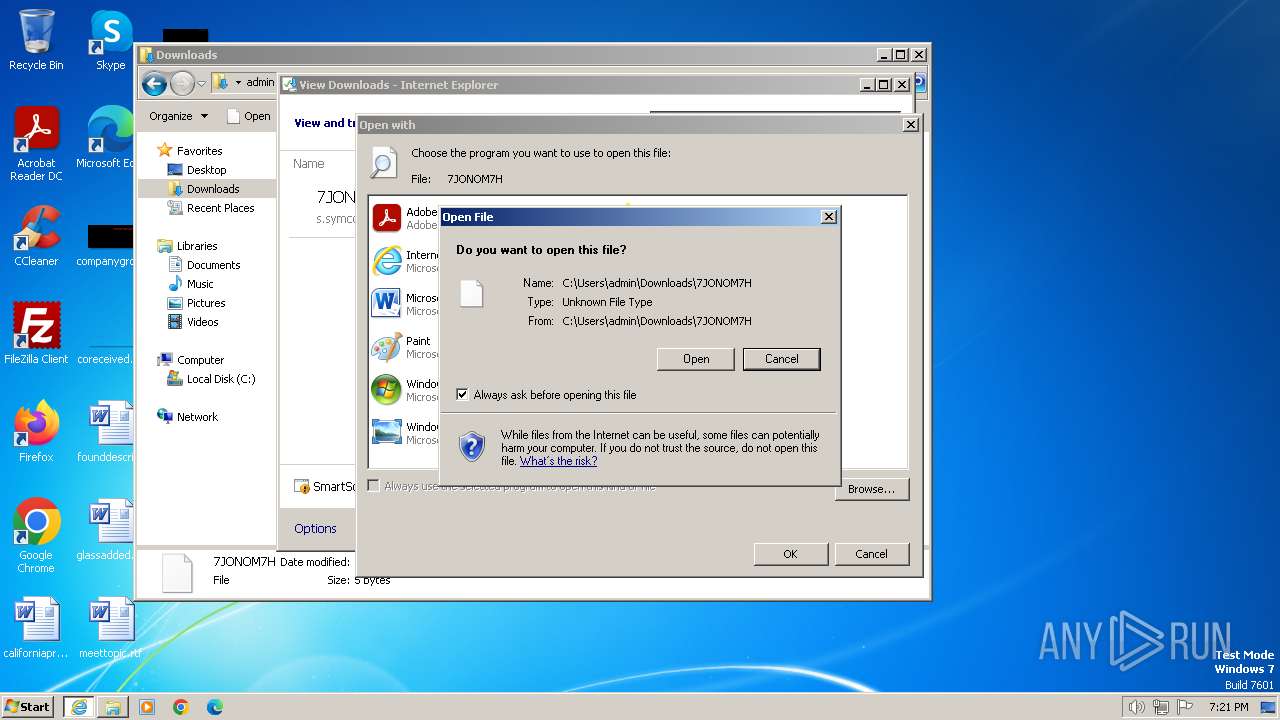Viewport: 1280px width, 720px height.
Task: Select Adobe program icon in Open with list
Action: pyautogui.click(x=386, y=217)
